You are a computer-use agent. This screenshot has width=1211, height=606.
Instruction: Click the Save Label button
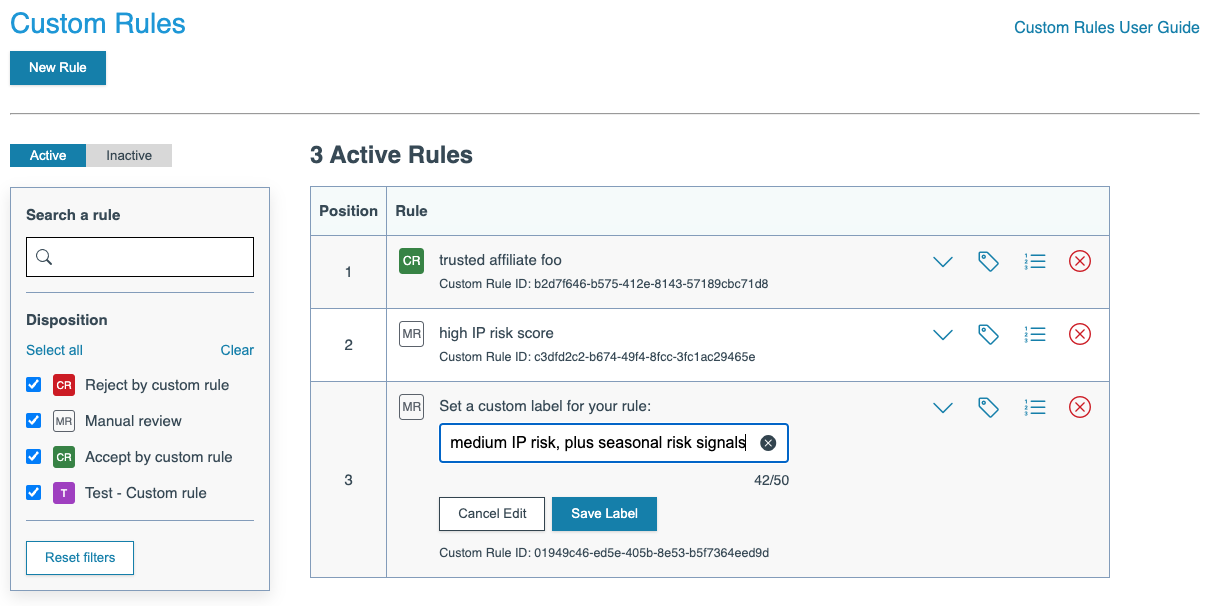pyautogui.click(x=604, y=514)
